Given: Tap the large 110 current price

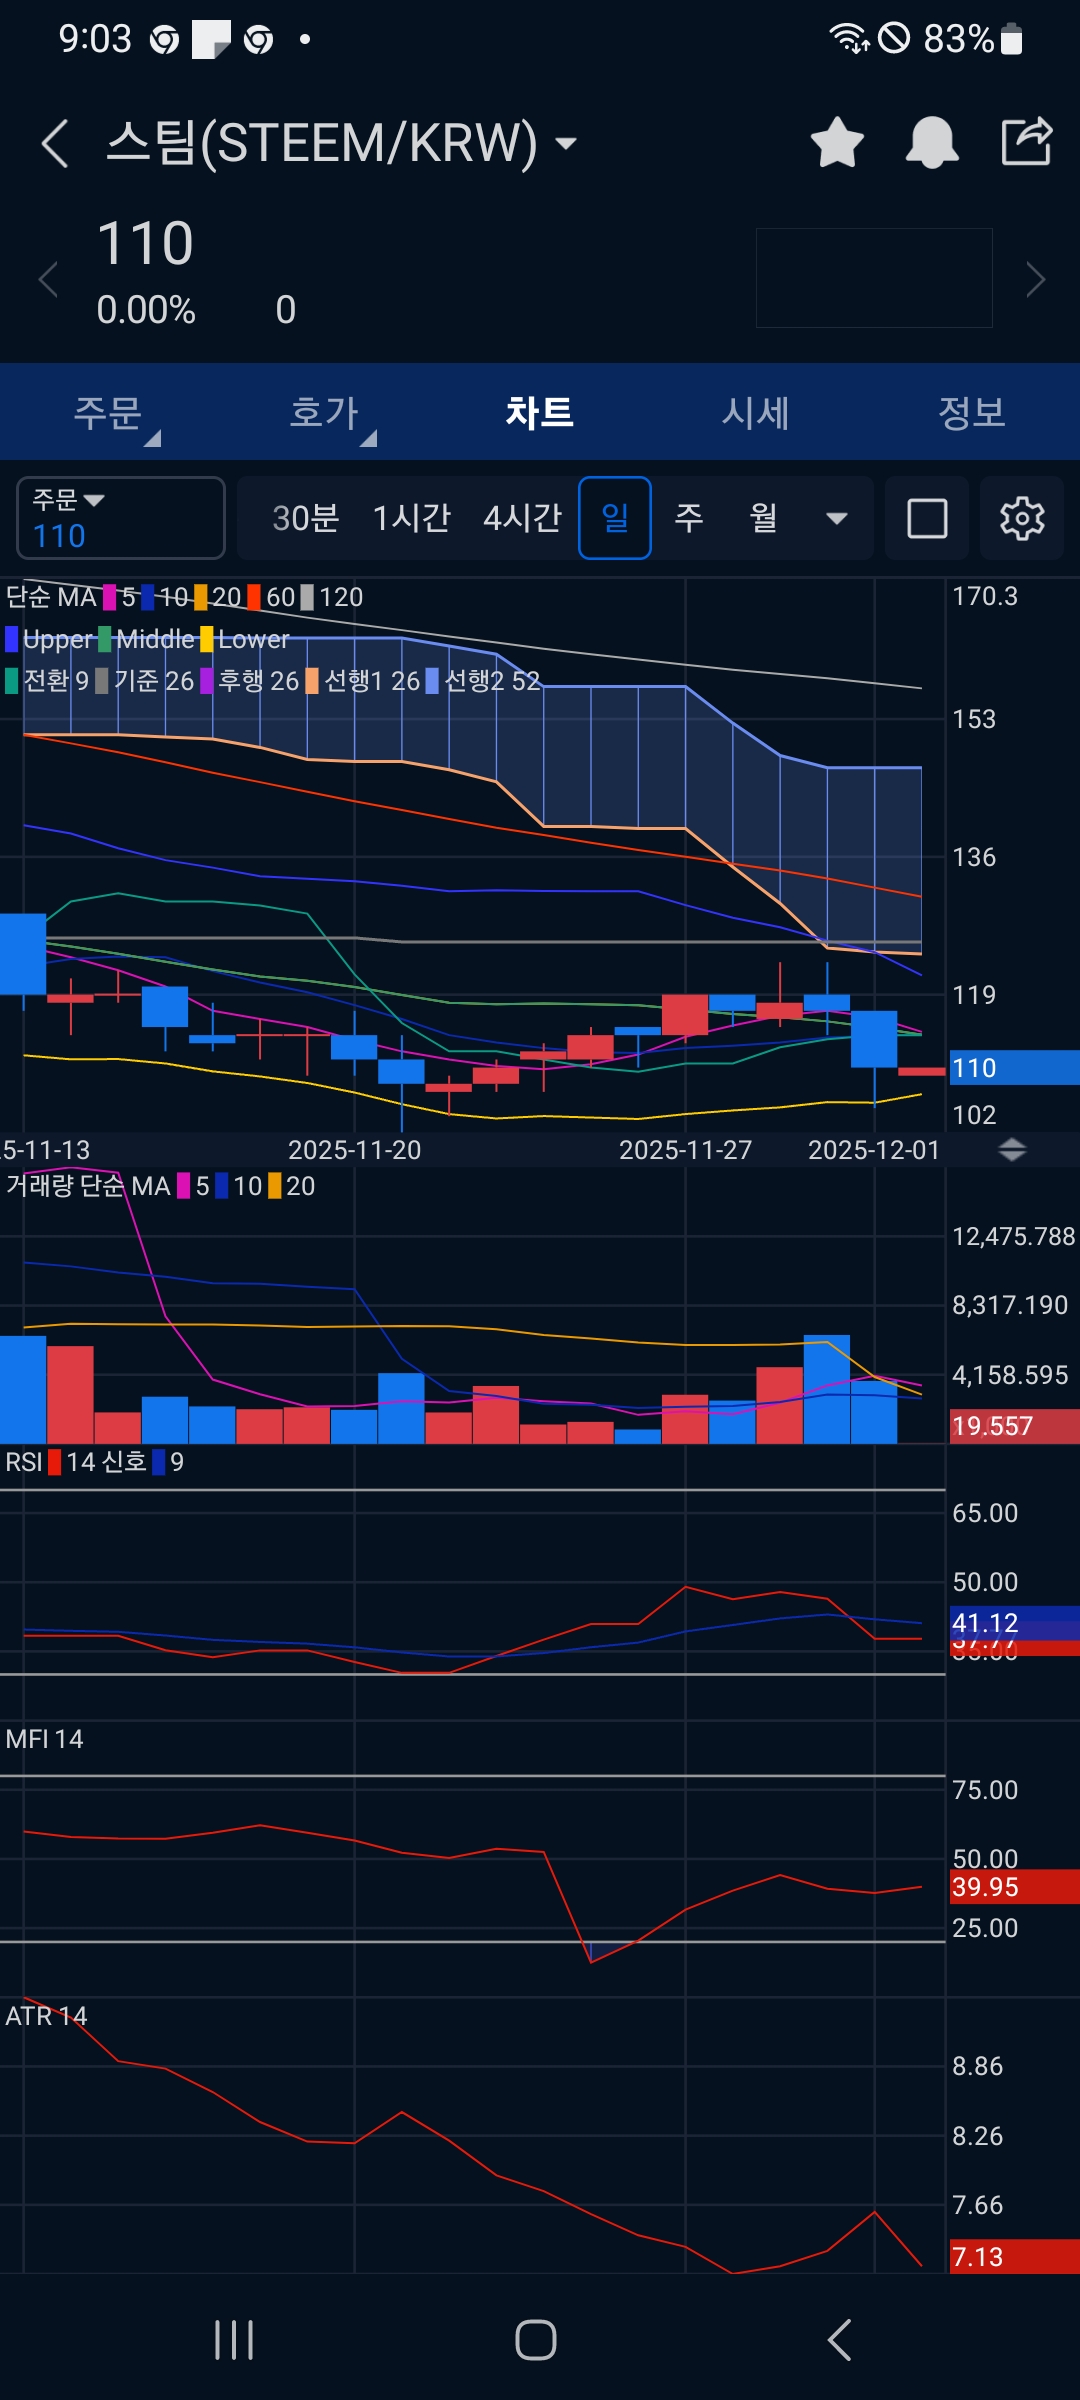Looking at the screenshot, I should (x=145, y=243).
